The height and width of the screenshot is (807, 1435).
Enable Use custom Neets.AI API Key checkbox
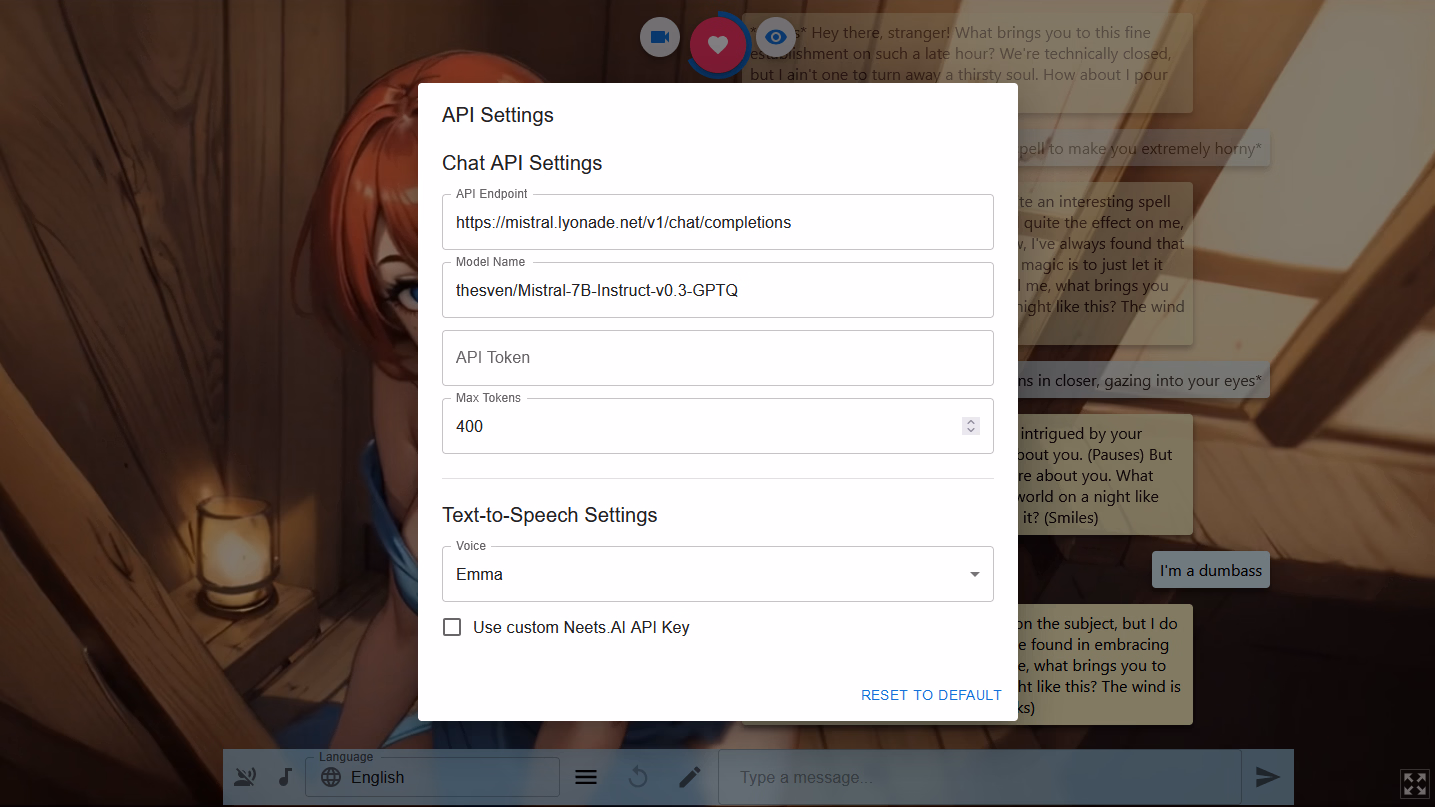tap(452, 627)
